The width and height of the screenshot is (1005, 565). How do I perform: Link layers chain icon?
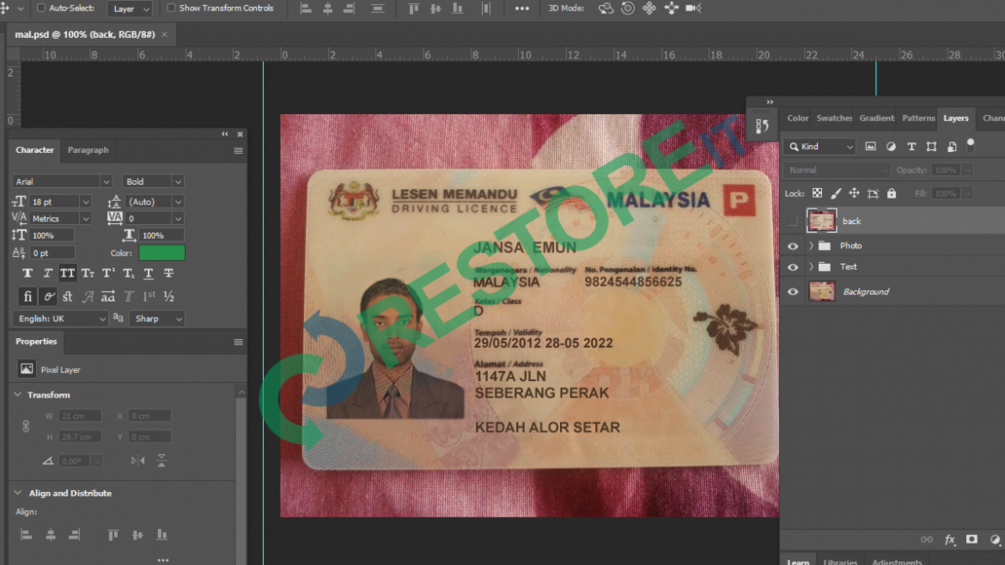927,539
